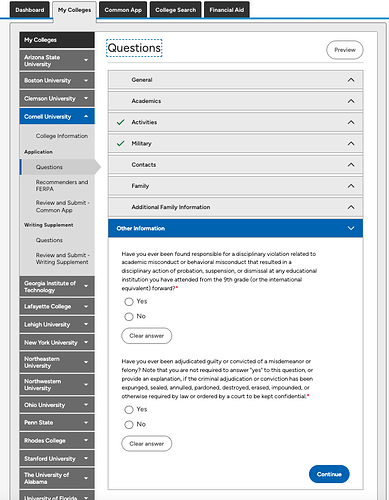This screenshot has width=389, height=500.
Task: Select Yes for the disciplinary violation question
Action: [x=129, y=302]
